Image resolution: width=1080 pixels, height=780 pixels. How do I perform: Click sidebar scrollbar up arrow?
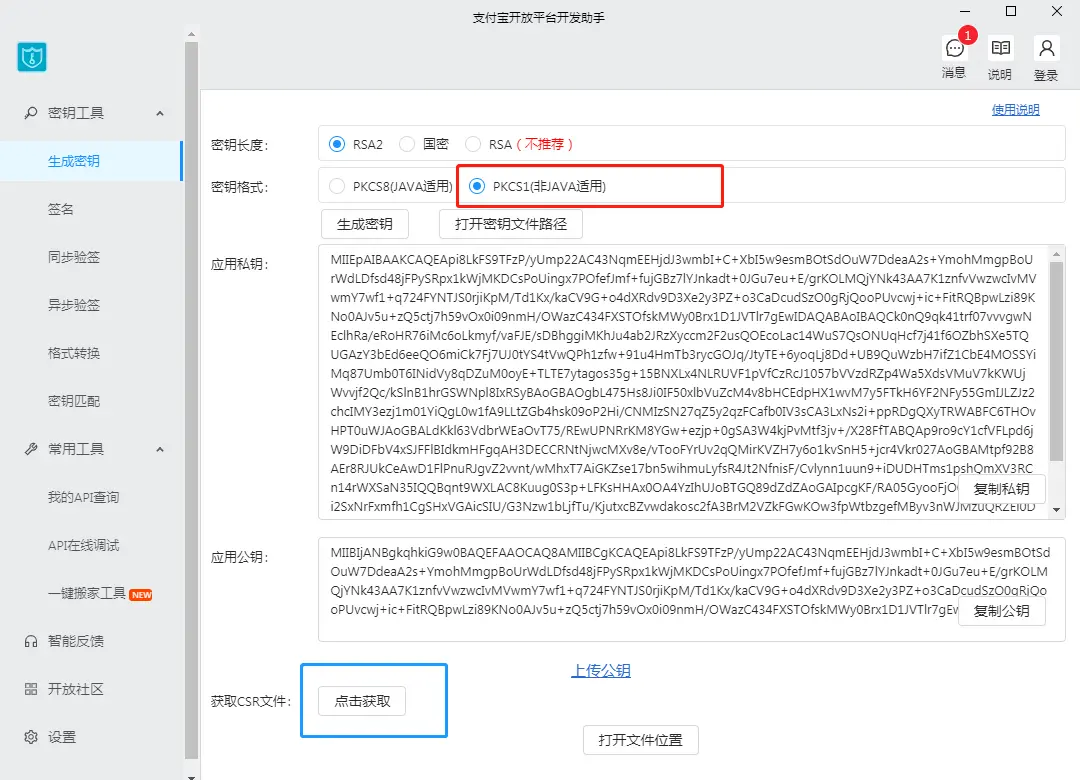191,33
